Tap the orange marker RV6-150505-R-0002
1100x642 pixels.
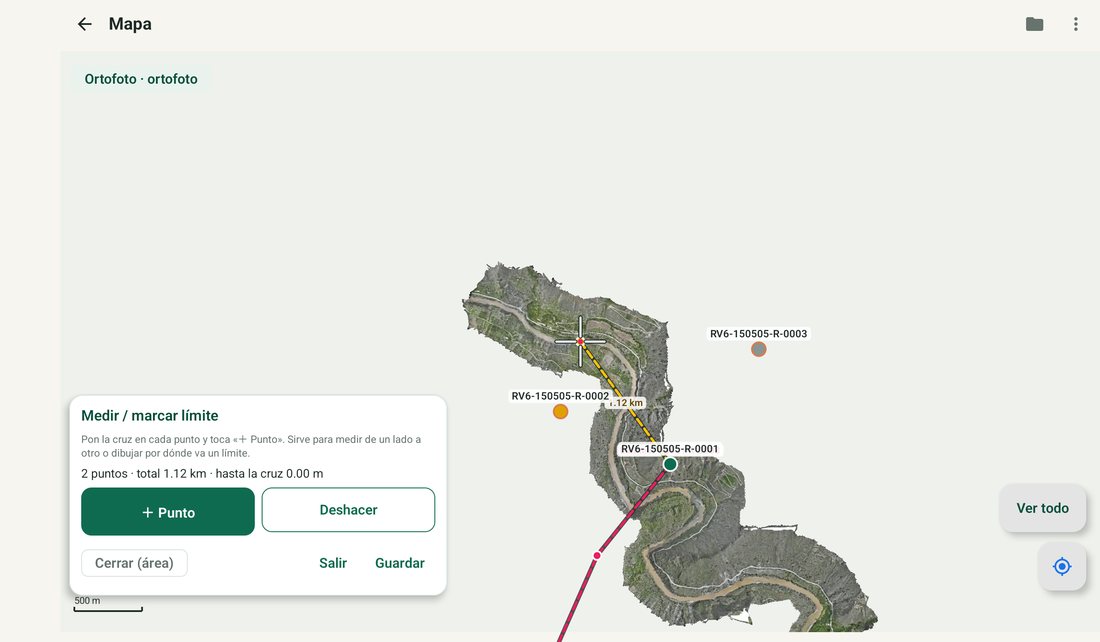pos(561,412)
